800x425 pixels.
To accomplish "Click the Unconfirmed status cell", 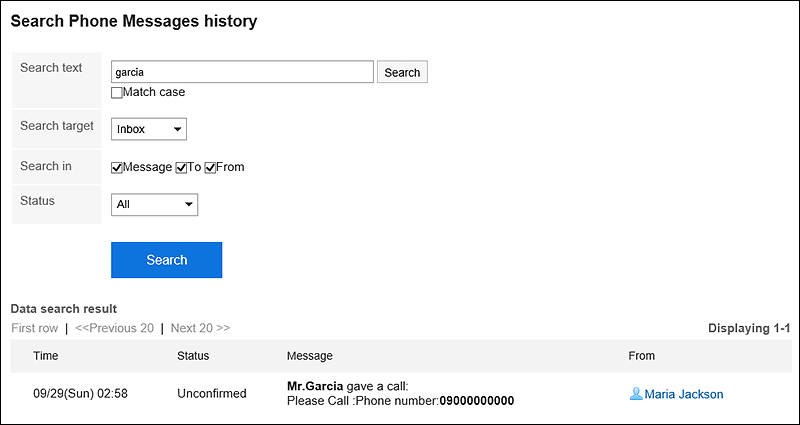I will 212,393.
